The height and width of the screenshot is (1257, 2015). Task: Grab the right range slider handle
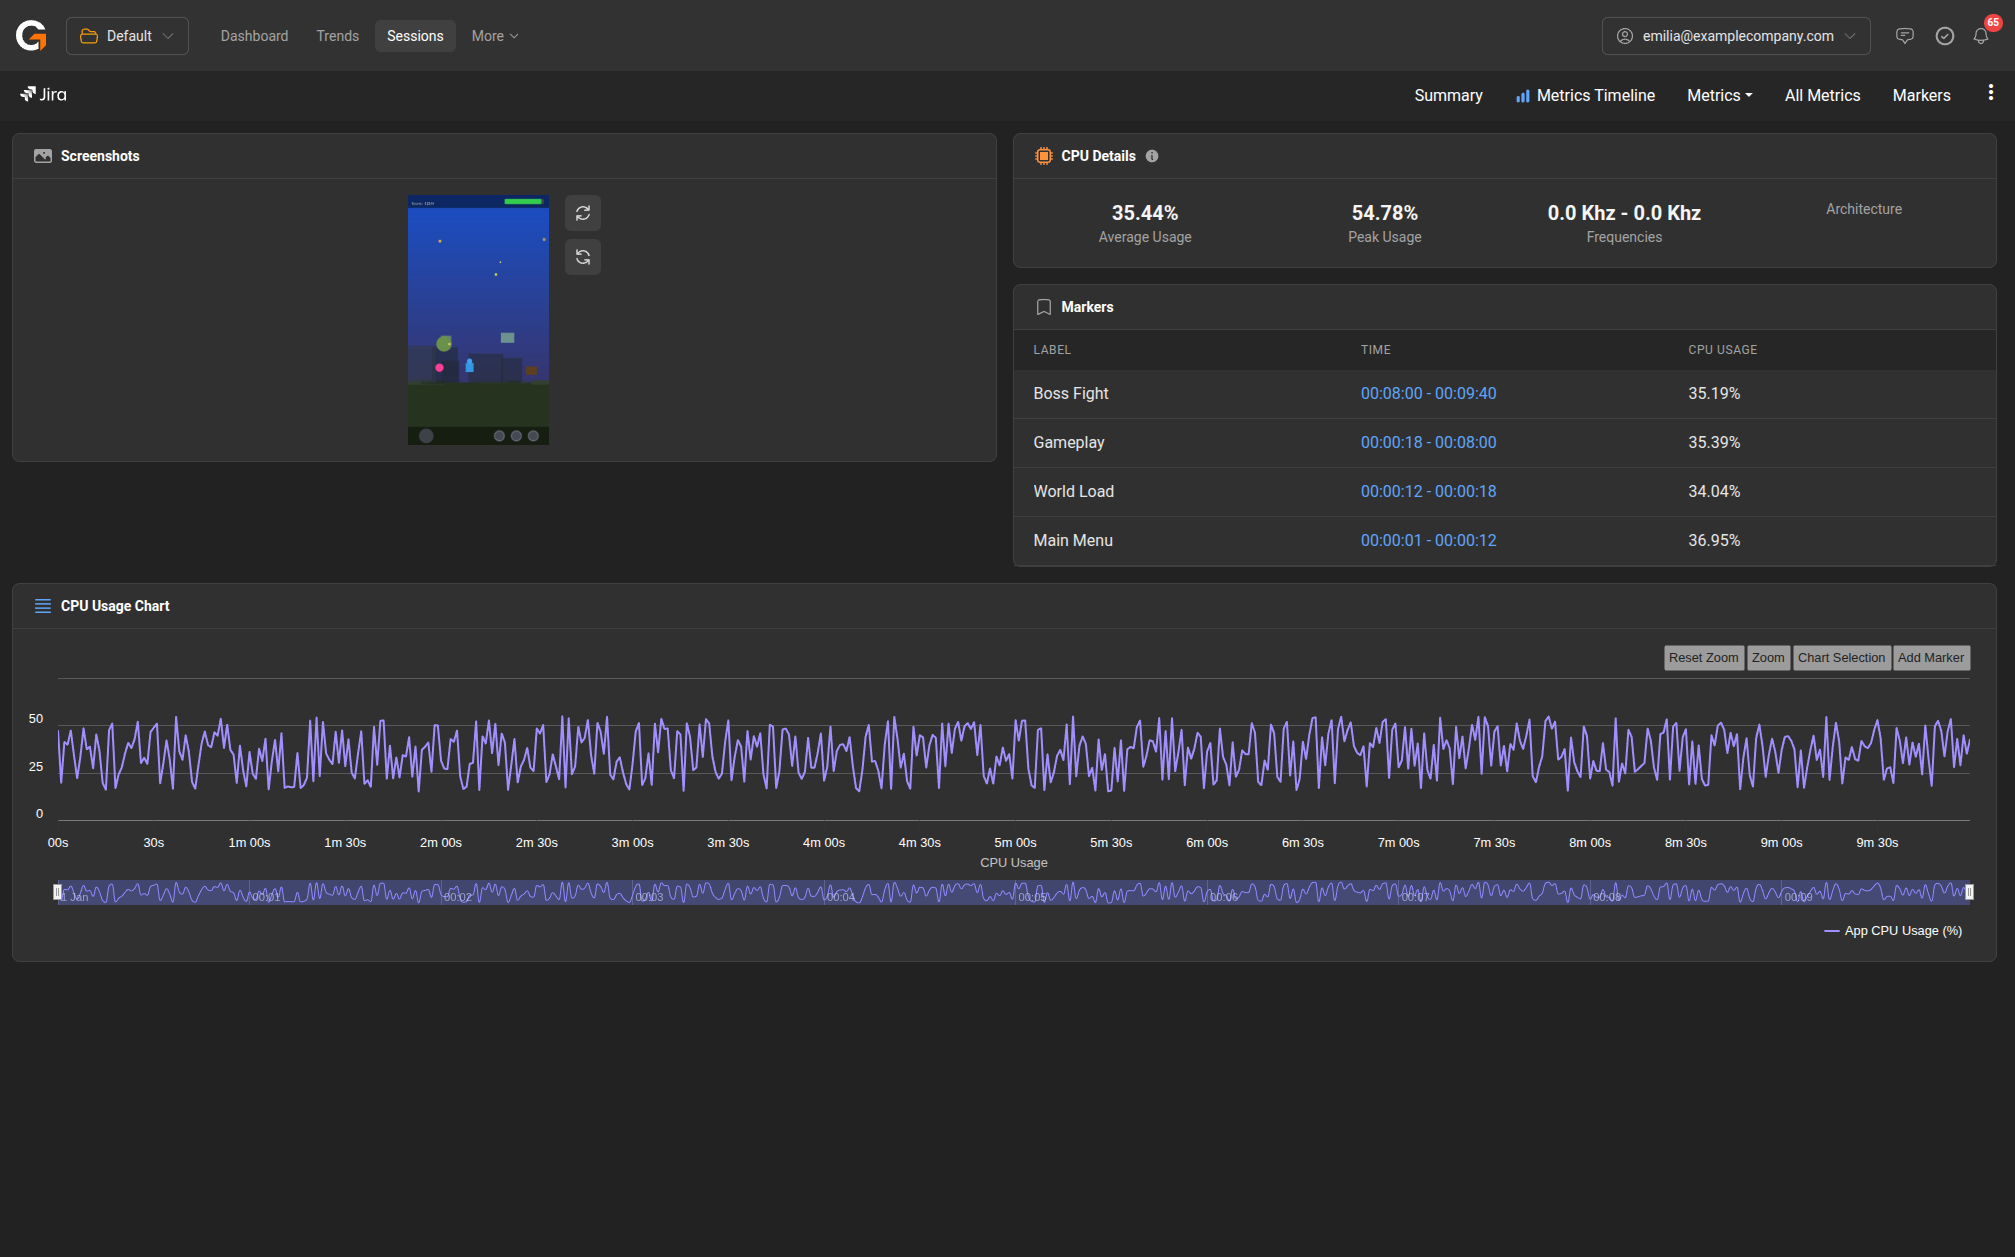(x=1969, y=892)
